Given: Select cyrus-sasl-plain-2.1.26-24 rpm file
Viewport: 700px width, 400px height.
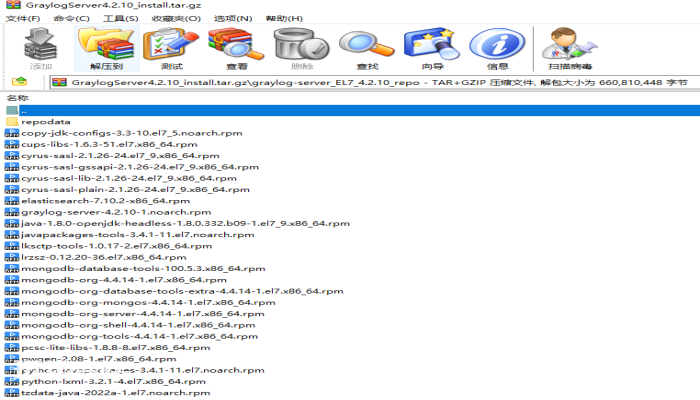Looking at the screenshot, I should [x=135, y=189].
